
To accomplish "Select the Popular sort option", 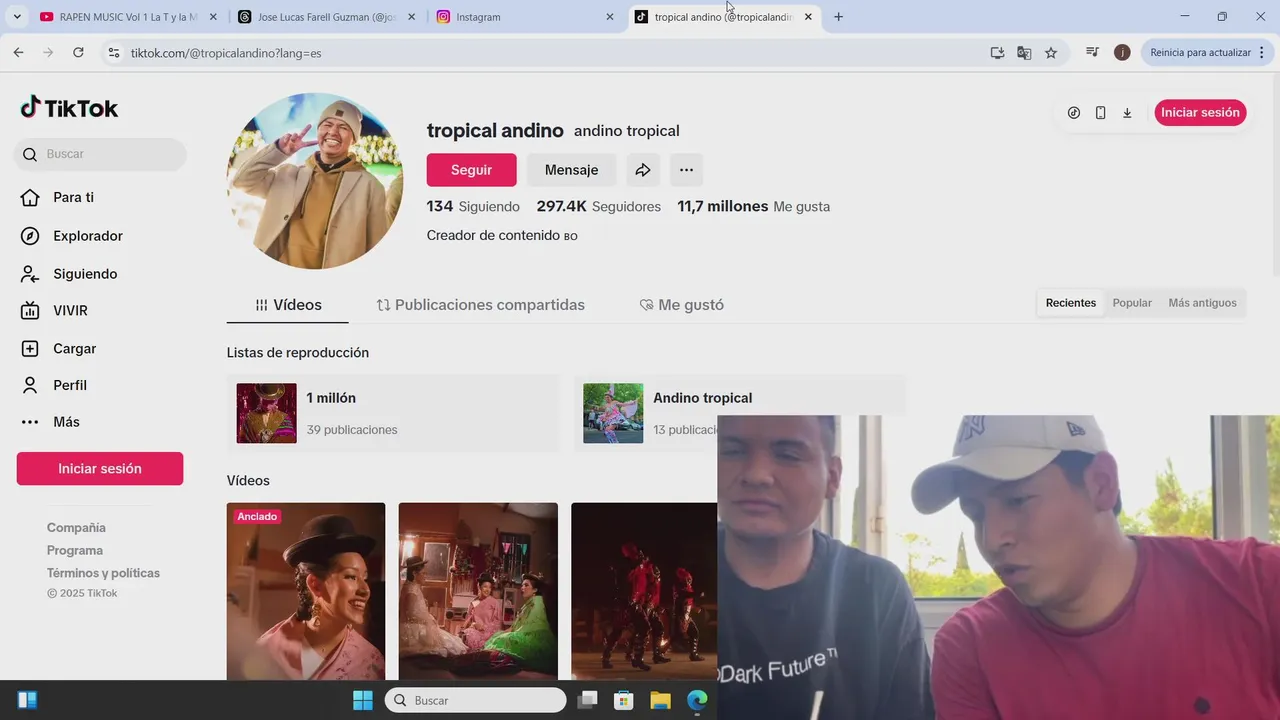I will point(1132,303).
